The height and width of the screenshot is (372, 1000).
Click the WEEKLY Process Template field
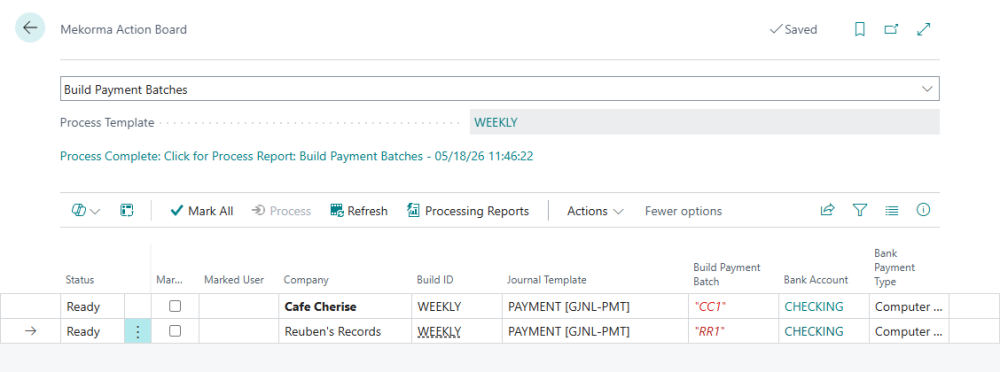pyautogui.click(x=704, y=123)
